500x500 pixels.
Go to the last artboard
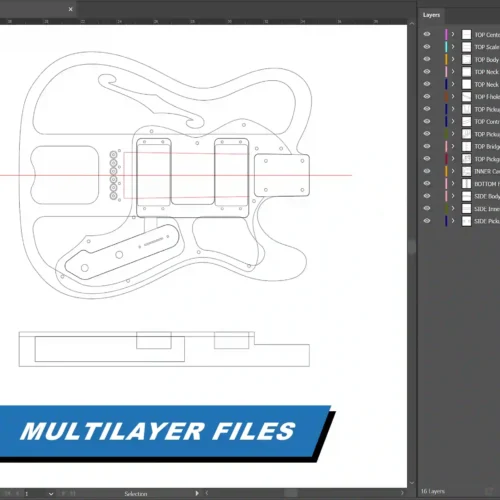(73, 494)
